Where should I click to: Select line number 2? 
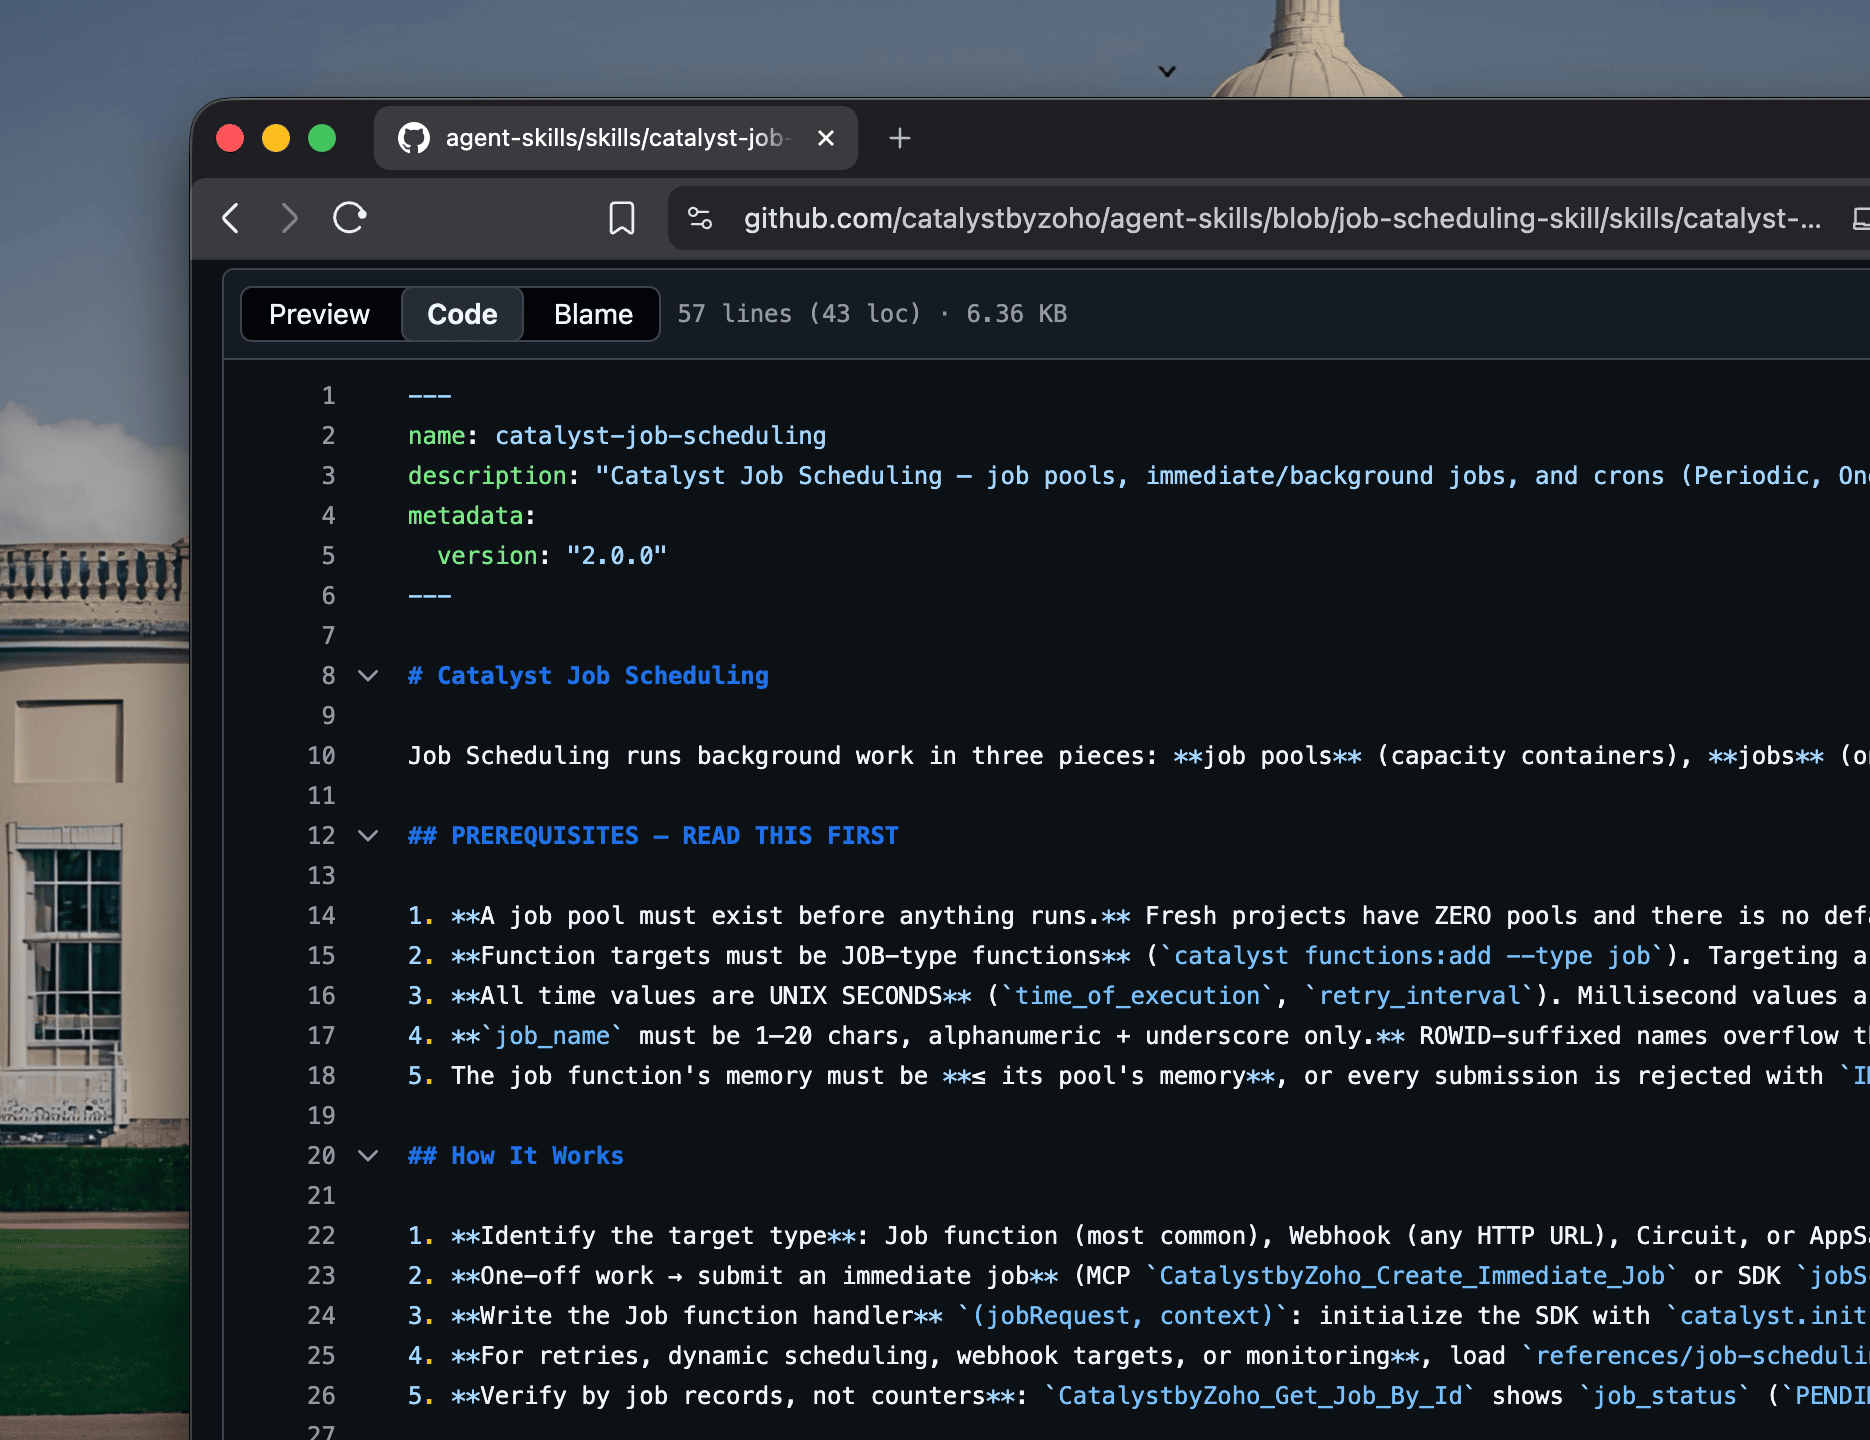(328, 436)
